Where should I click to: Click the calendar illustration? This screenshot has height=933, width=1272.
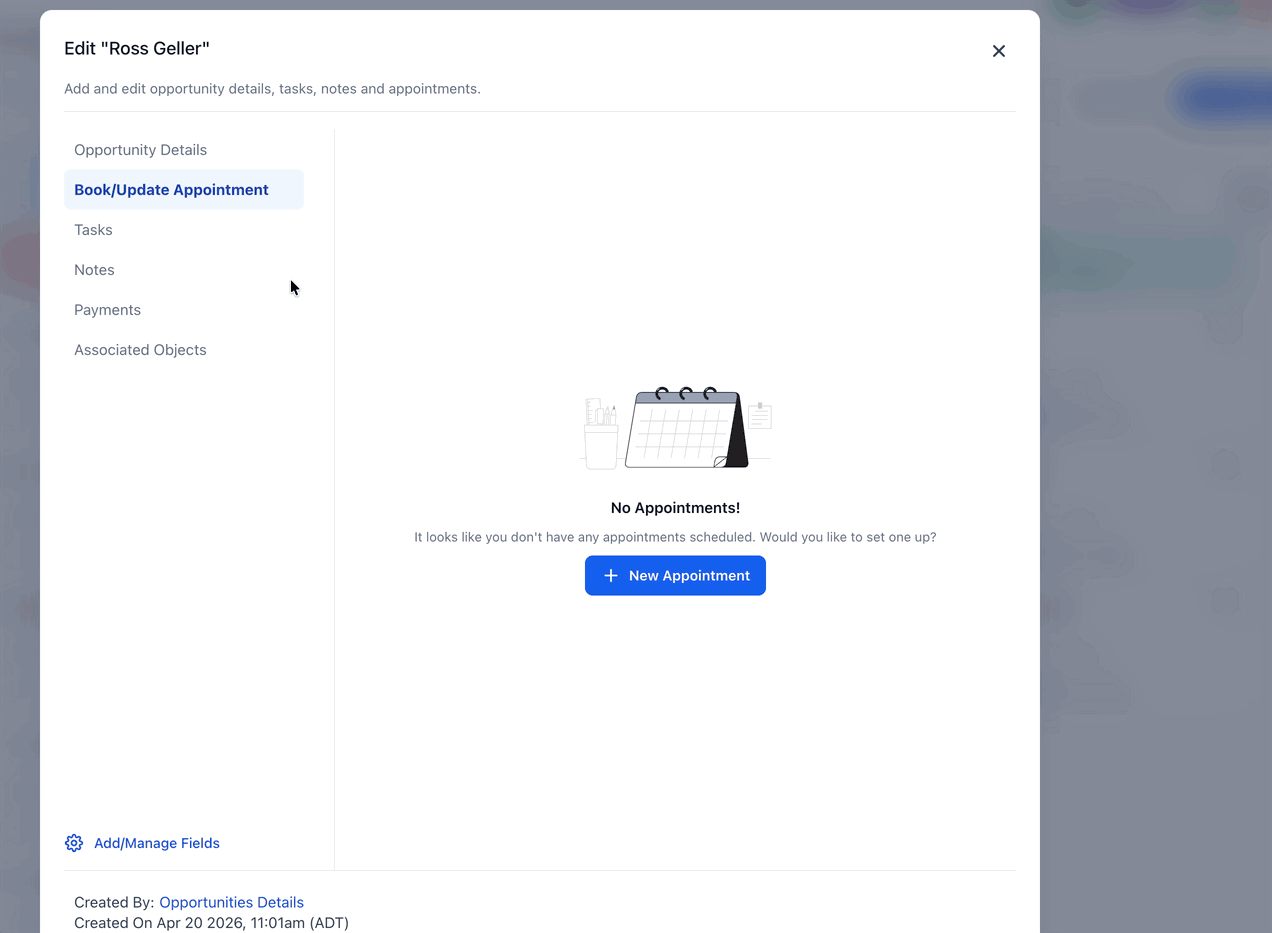(675, 427)
